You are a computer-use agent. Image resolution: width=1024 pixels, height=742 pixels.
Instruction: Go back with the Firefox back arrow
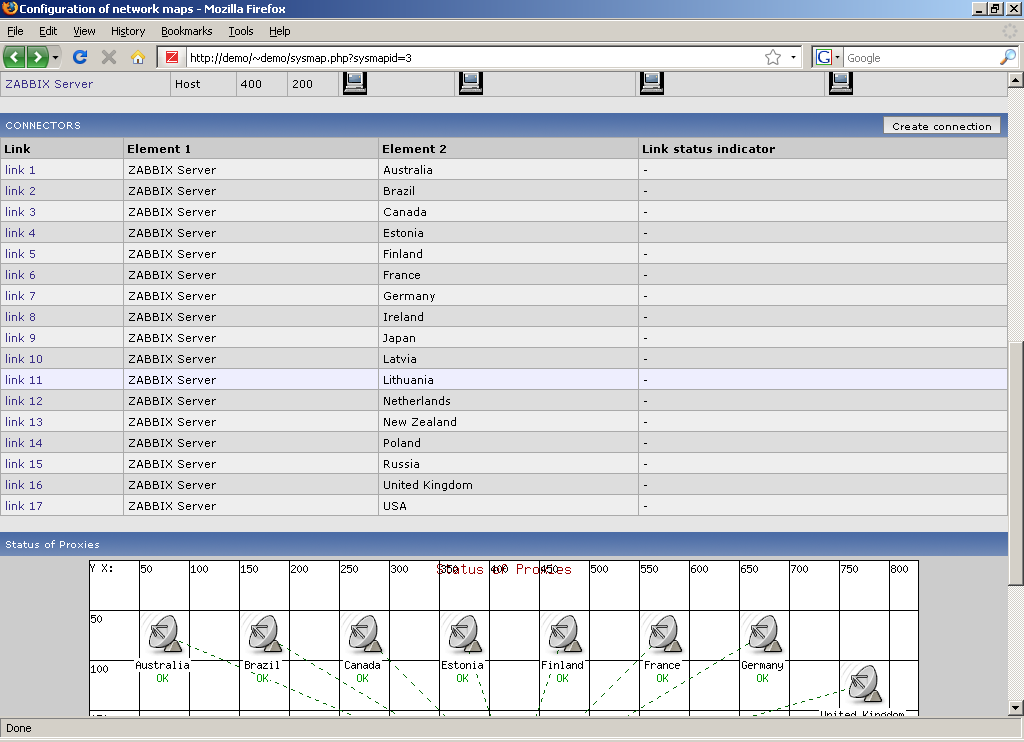(x=14, y=57)
